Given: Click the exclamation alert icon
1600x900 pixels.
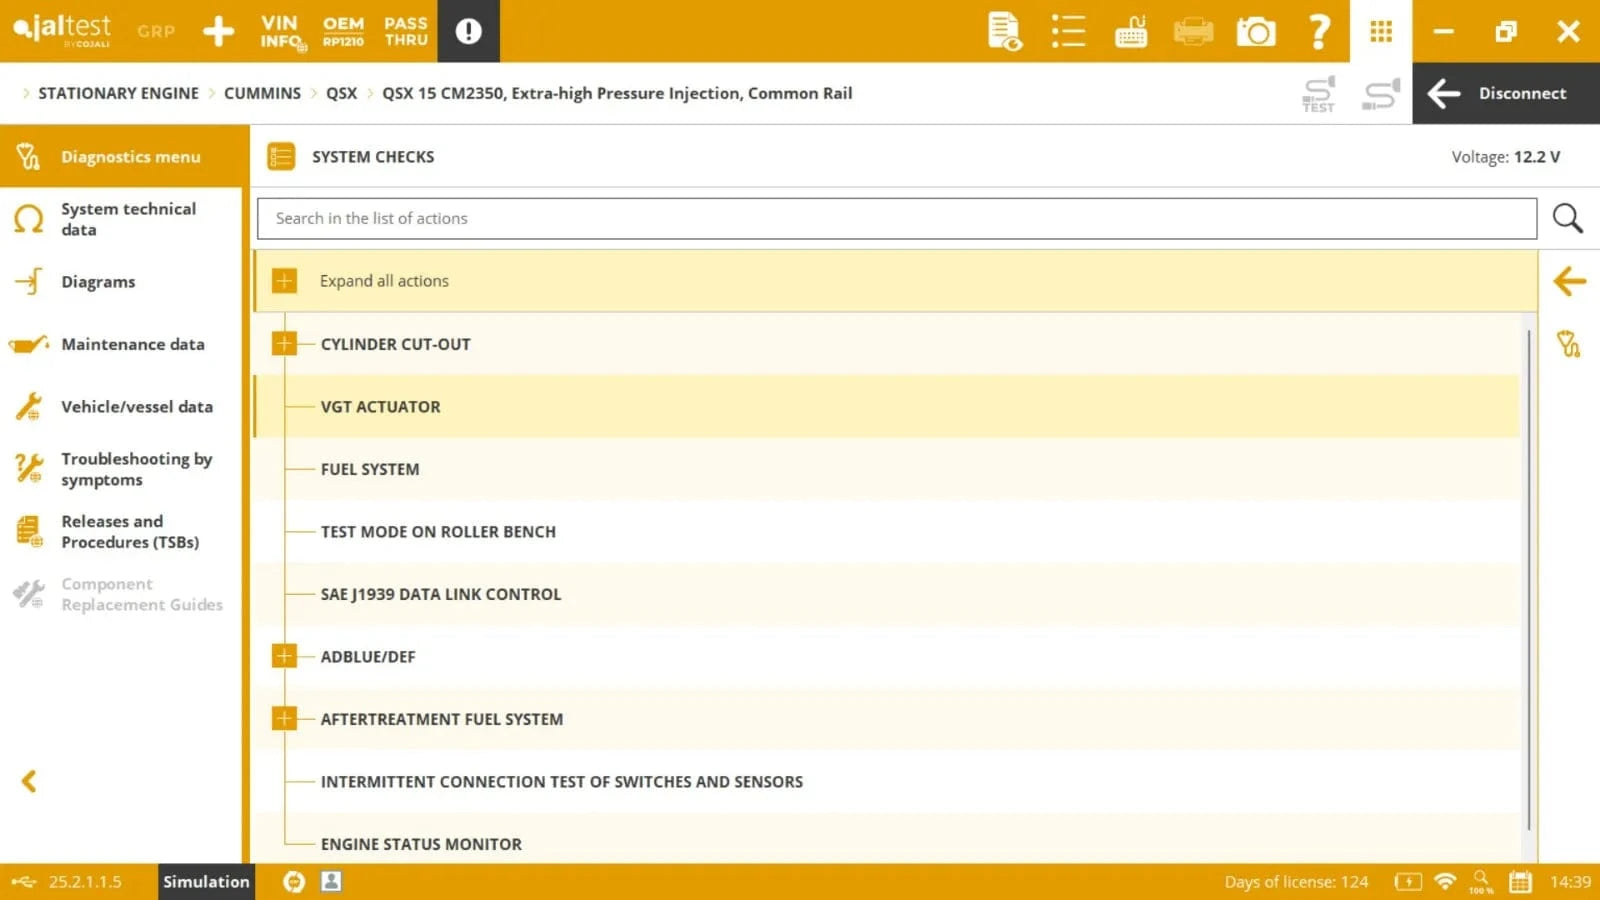Looking at the screenshot, I should [468, 32].
